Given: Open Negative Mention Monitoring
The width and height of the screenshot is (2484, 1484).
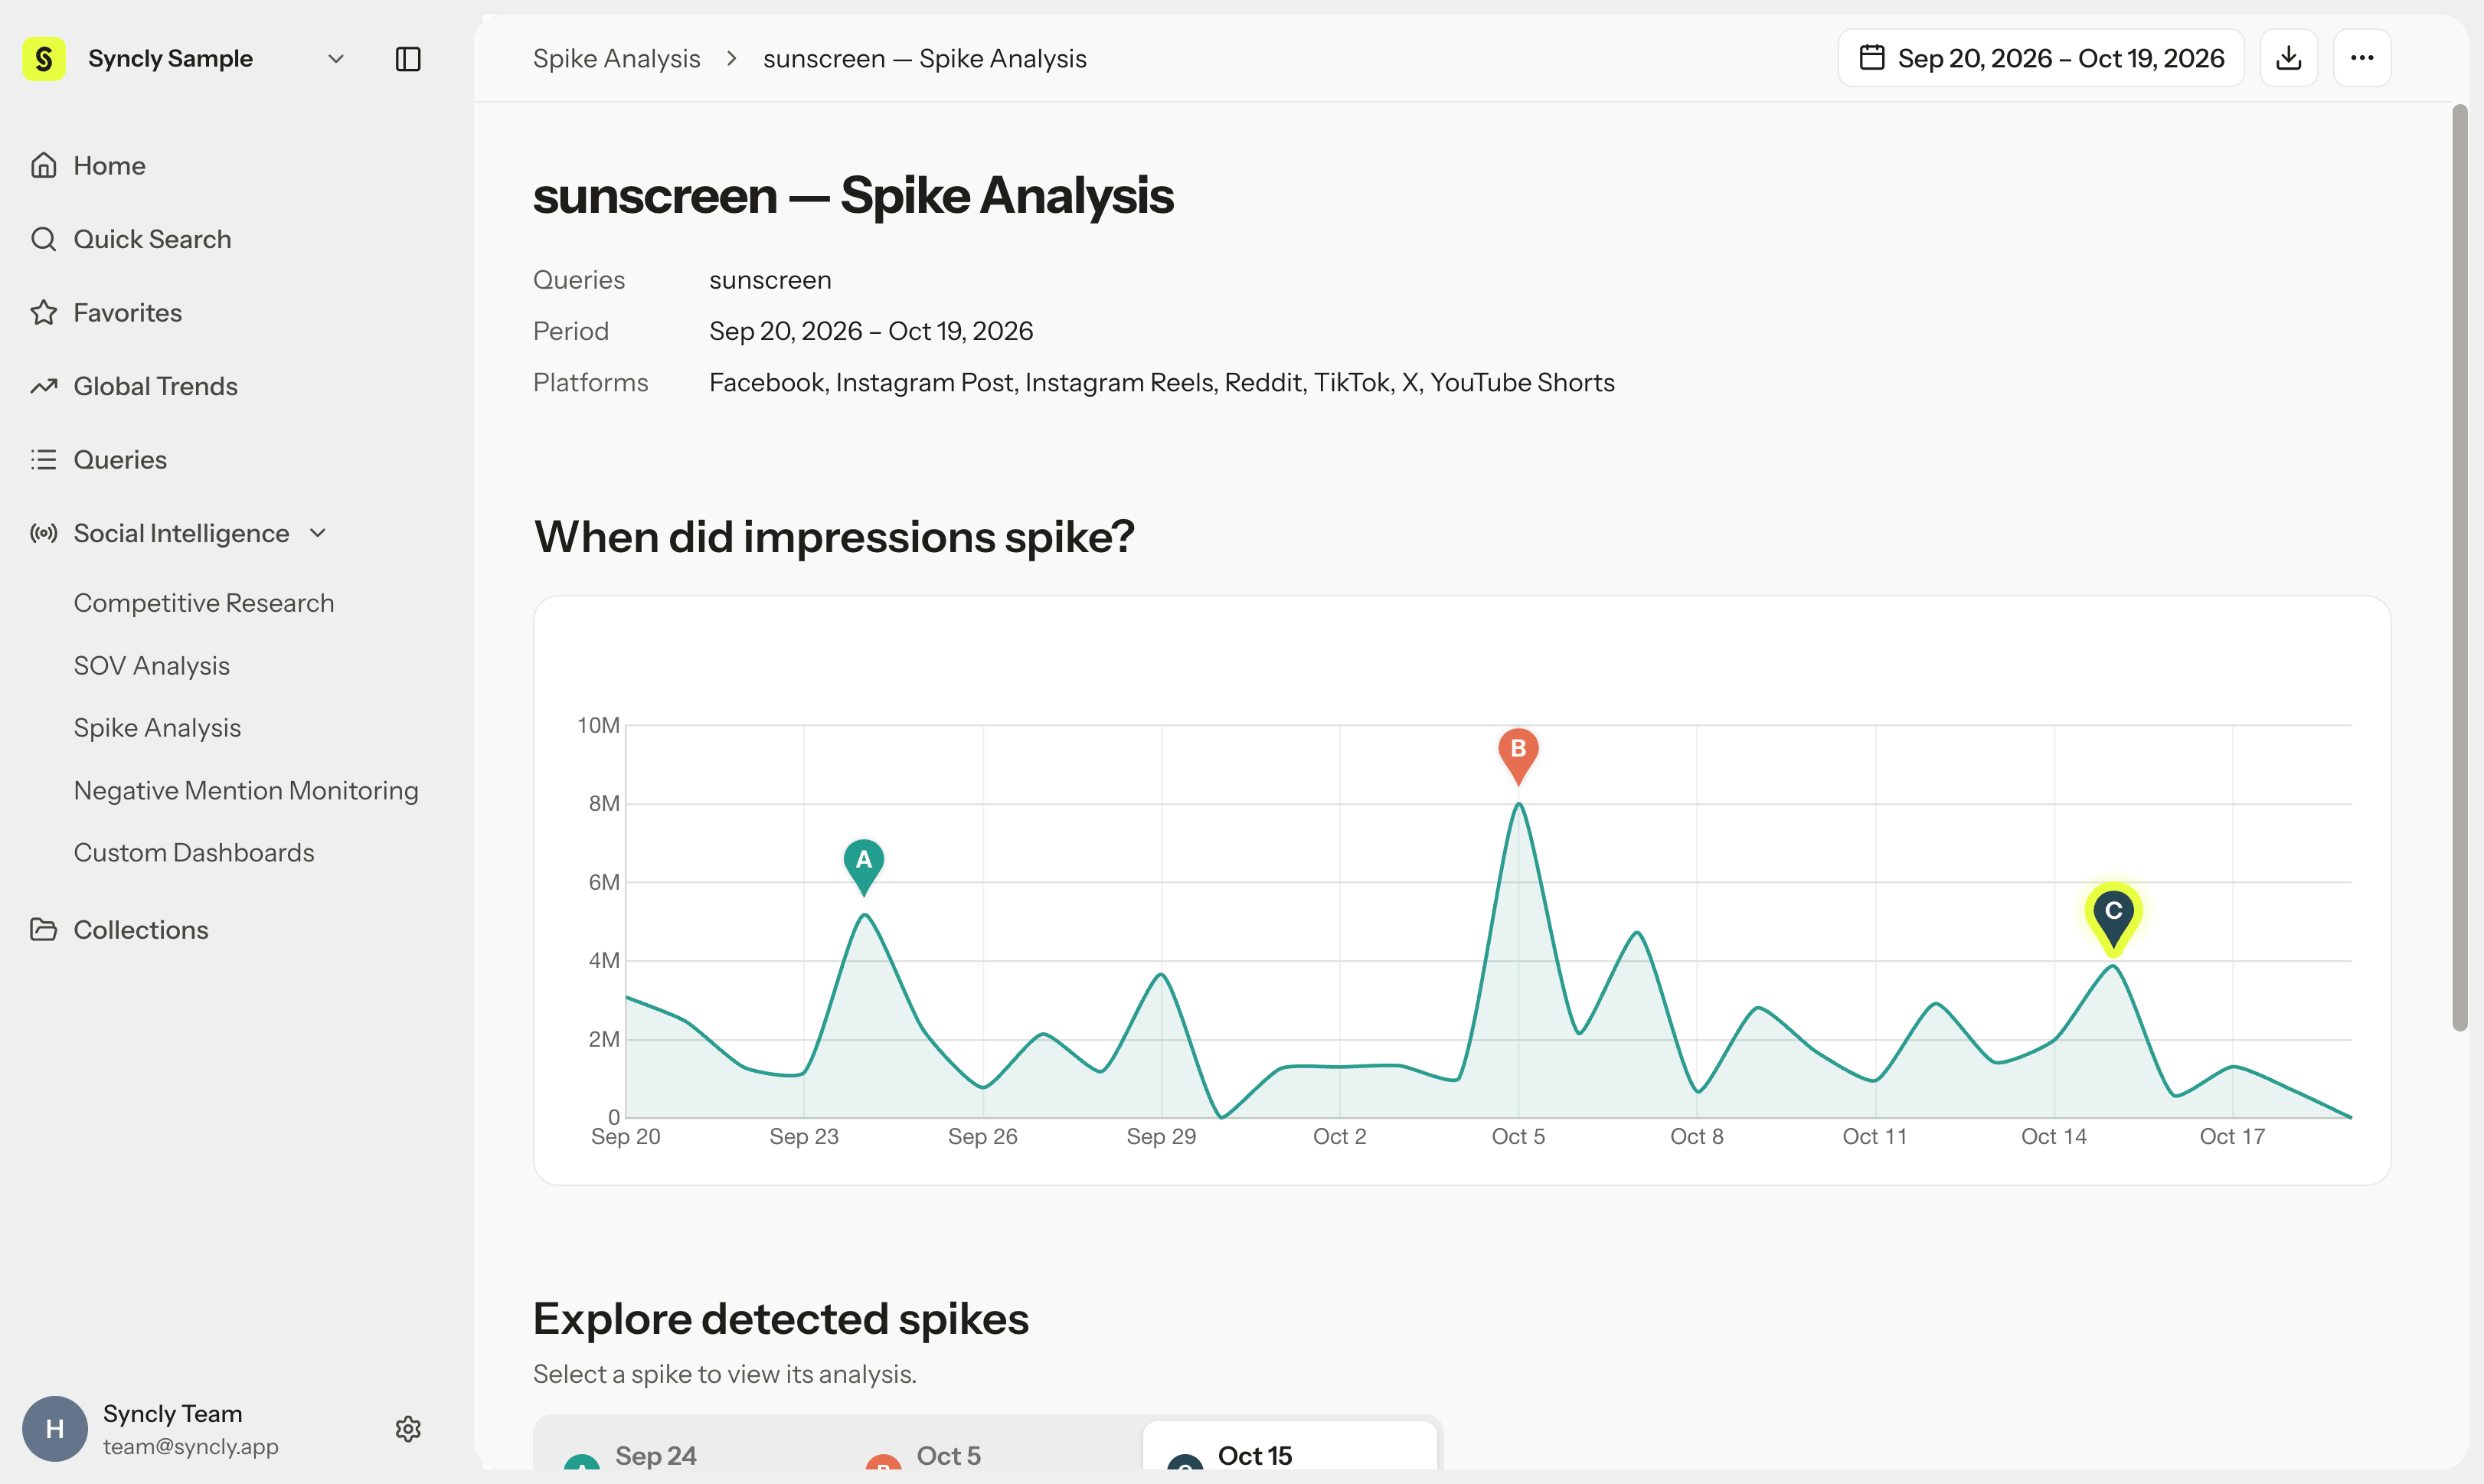Looking at the screenshot, I should coord(246,791).
